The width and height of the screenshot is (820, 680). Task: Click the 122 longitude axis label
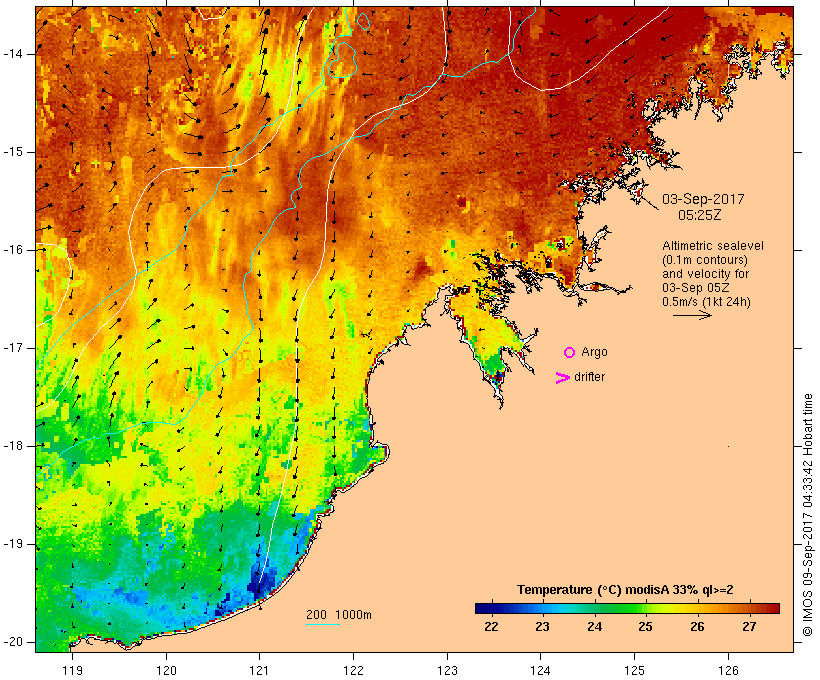354,670
